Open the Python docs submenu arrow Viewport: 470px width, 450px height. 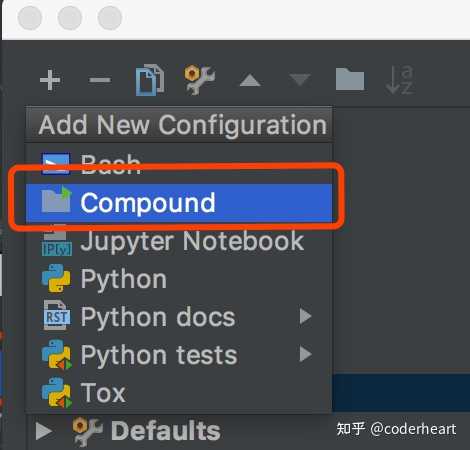tap(305, 316)
